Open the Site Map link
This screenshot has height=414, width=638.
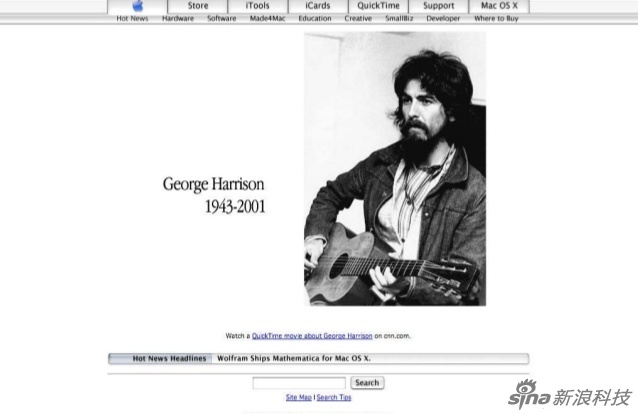[299, 397]
